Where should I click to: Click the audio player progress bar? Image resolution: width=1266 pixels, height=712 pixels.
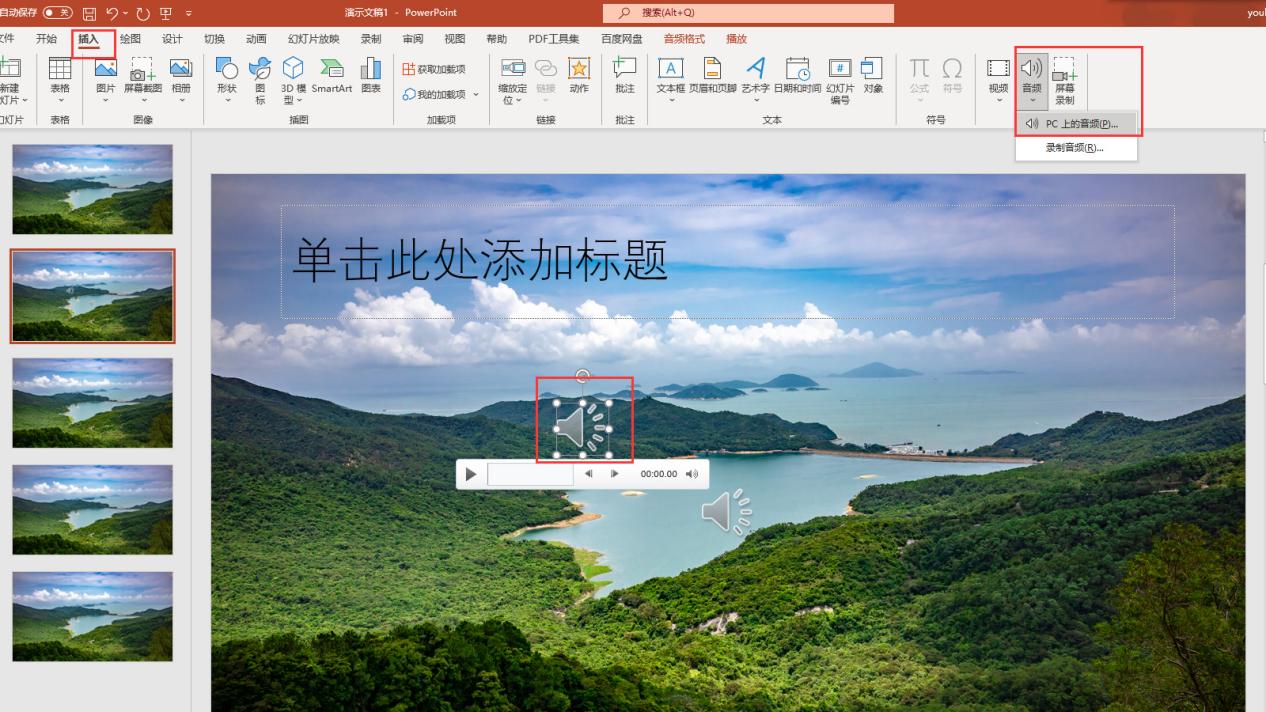tap(530, 474)
